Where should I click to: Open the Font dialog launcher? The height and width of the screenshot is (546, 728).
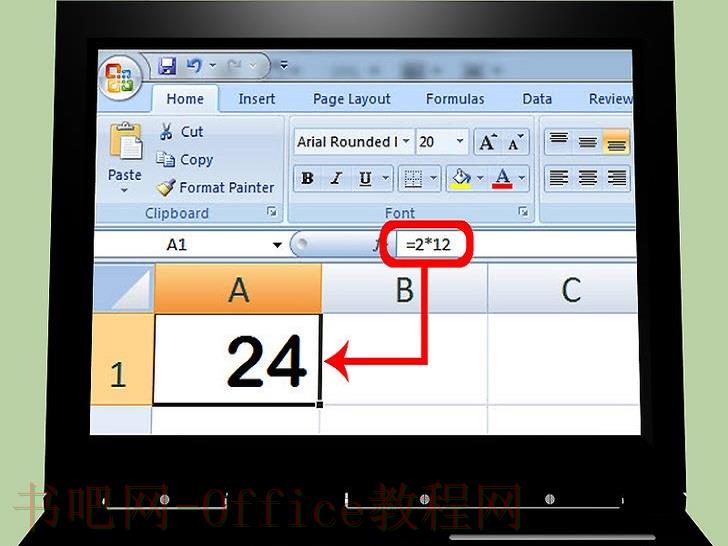pos(523,212)
